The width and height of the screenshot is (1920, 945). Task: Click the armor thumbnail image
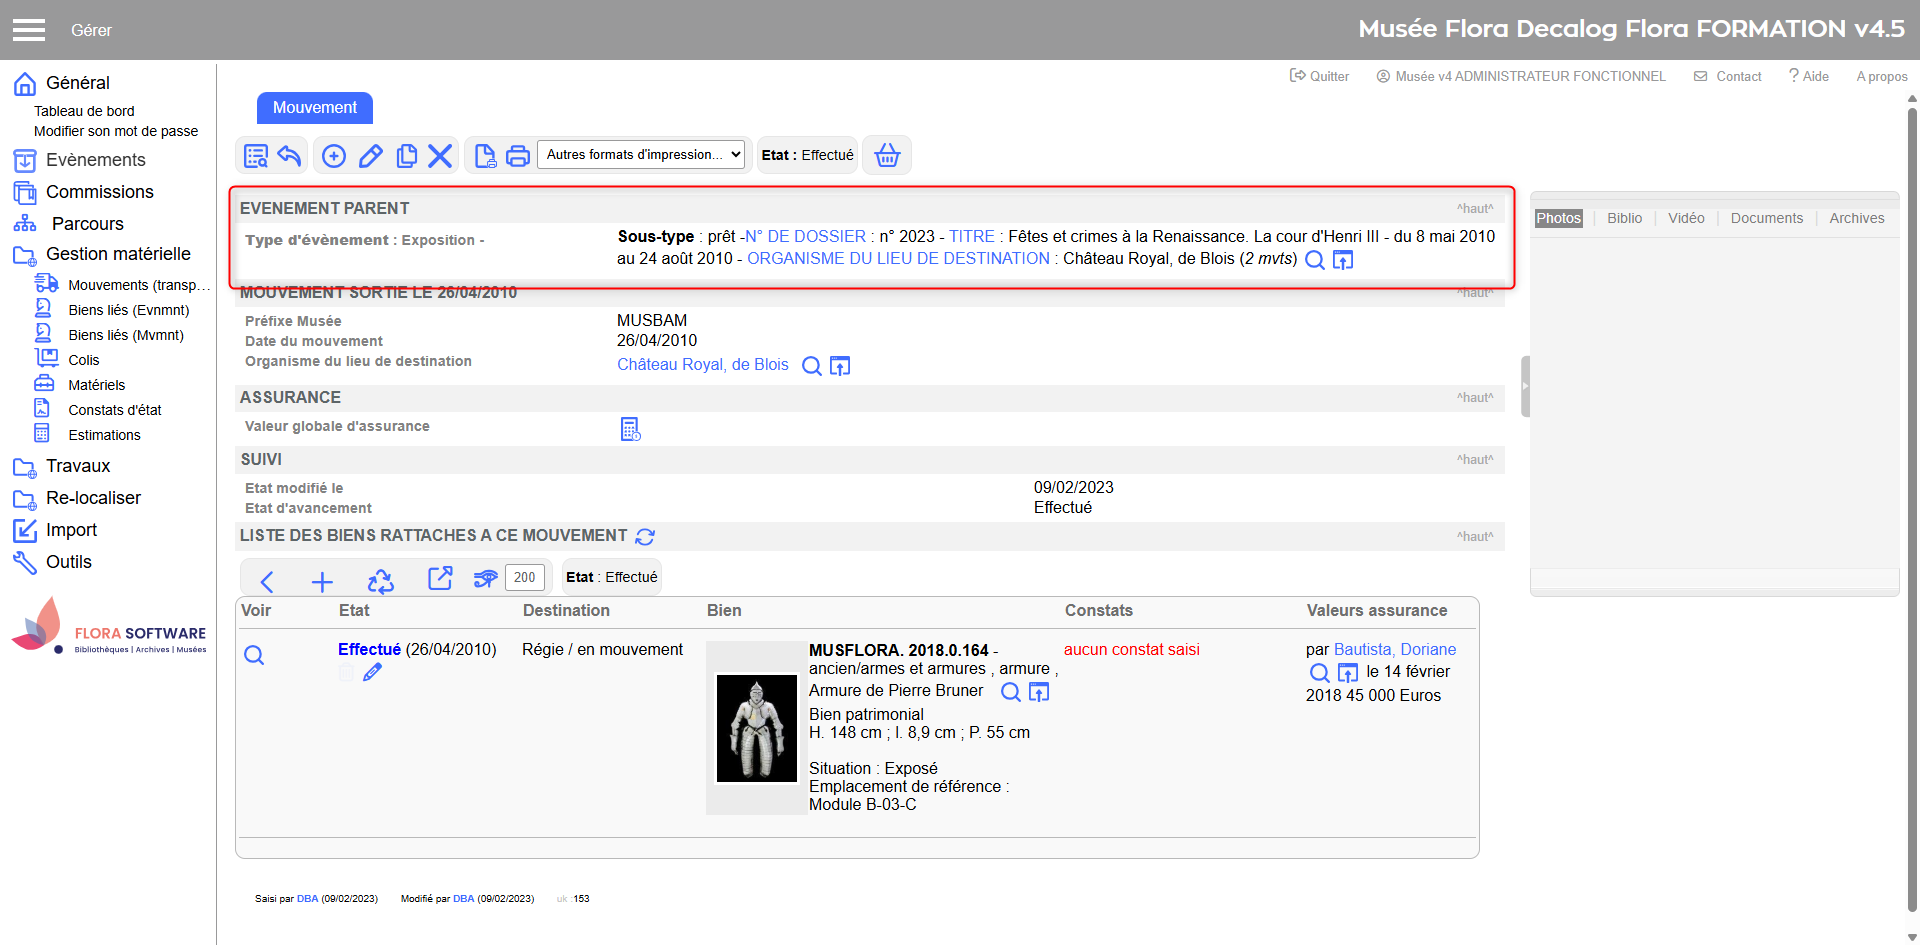[x=756, y=728]
